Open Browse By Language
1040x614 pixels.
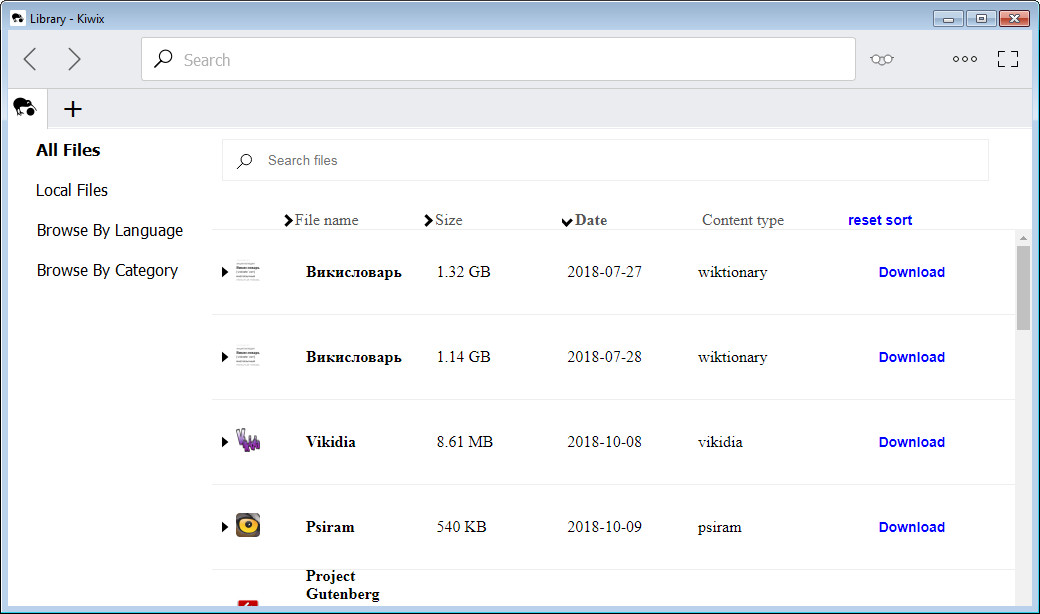[109, 230]
